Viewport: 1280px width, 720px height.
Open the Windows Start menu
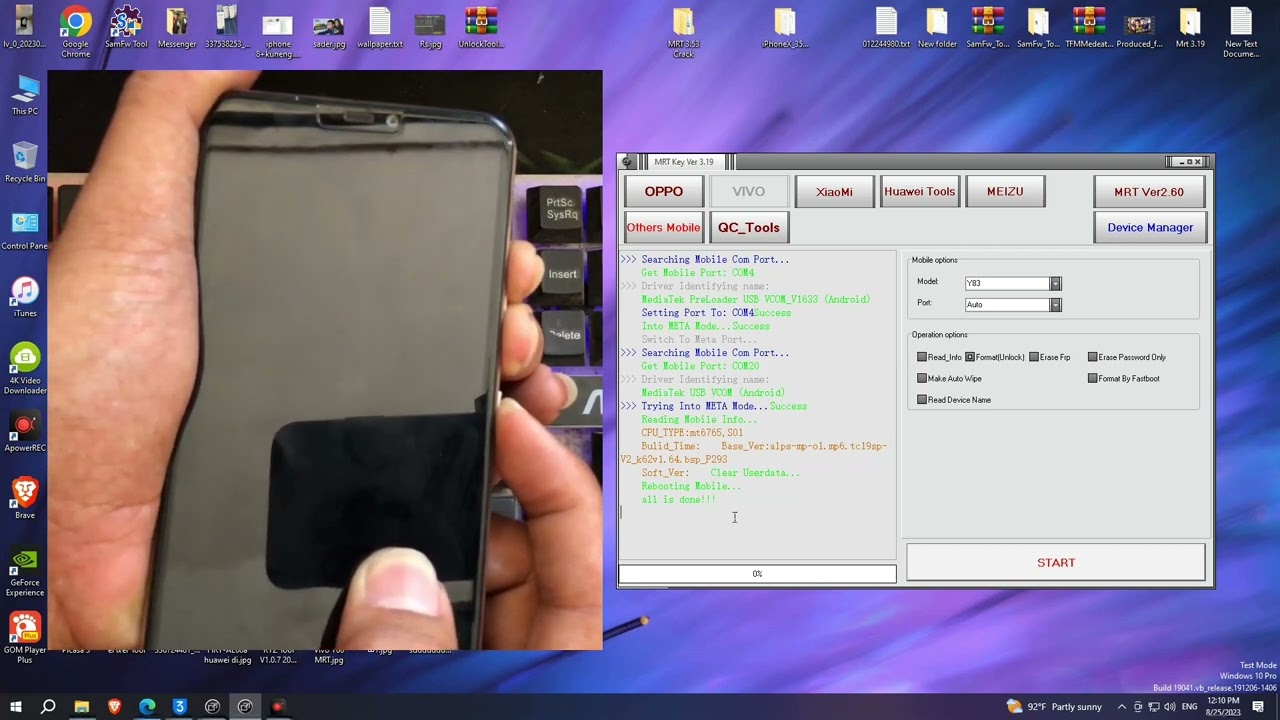[x=15, y=707]
